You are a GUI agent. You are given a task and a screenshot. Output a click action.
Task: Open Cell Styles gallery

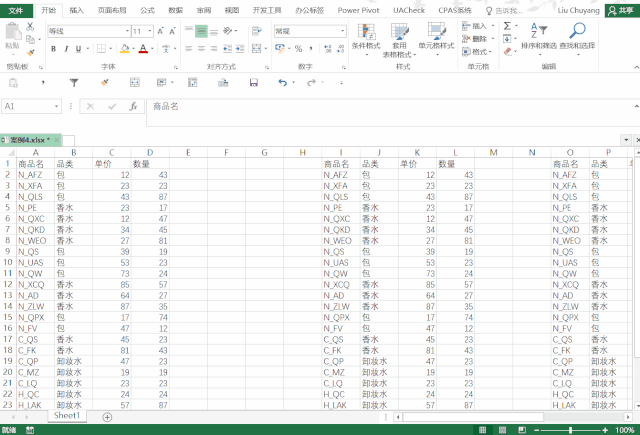point(436,39)
